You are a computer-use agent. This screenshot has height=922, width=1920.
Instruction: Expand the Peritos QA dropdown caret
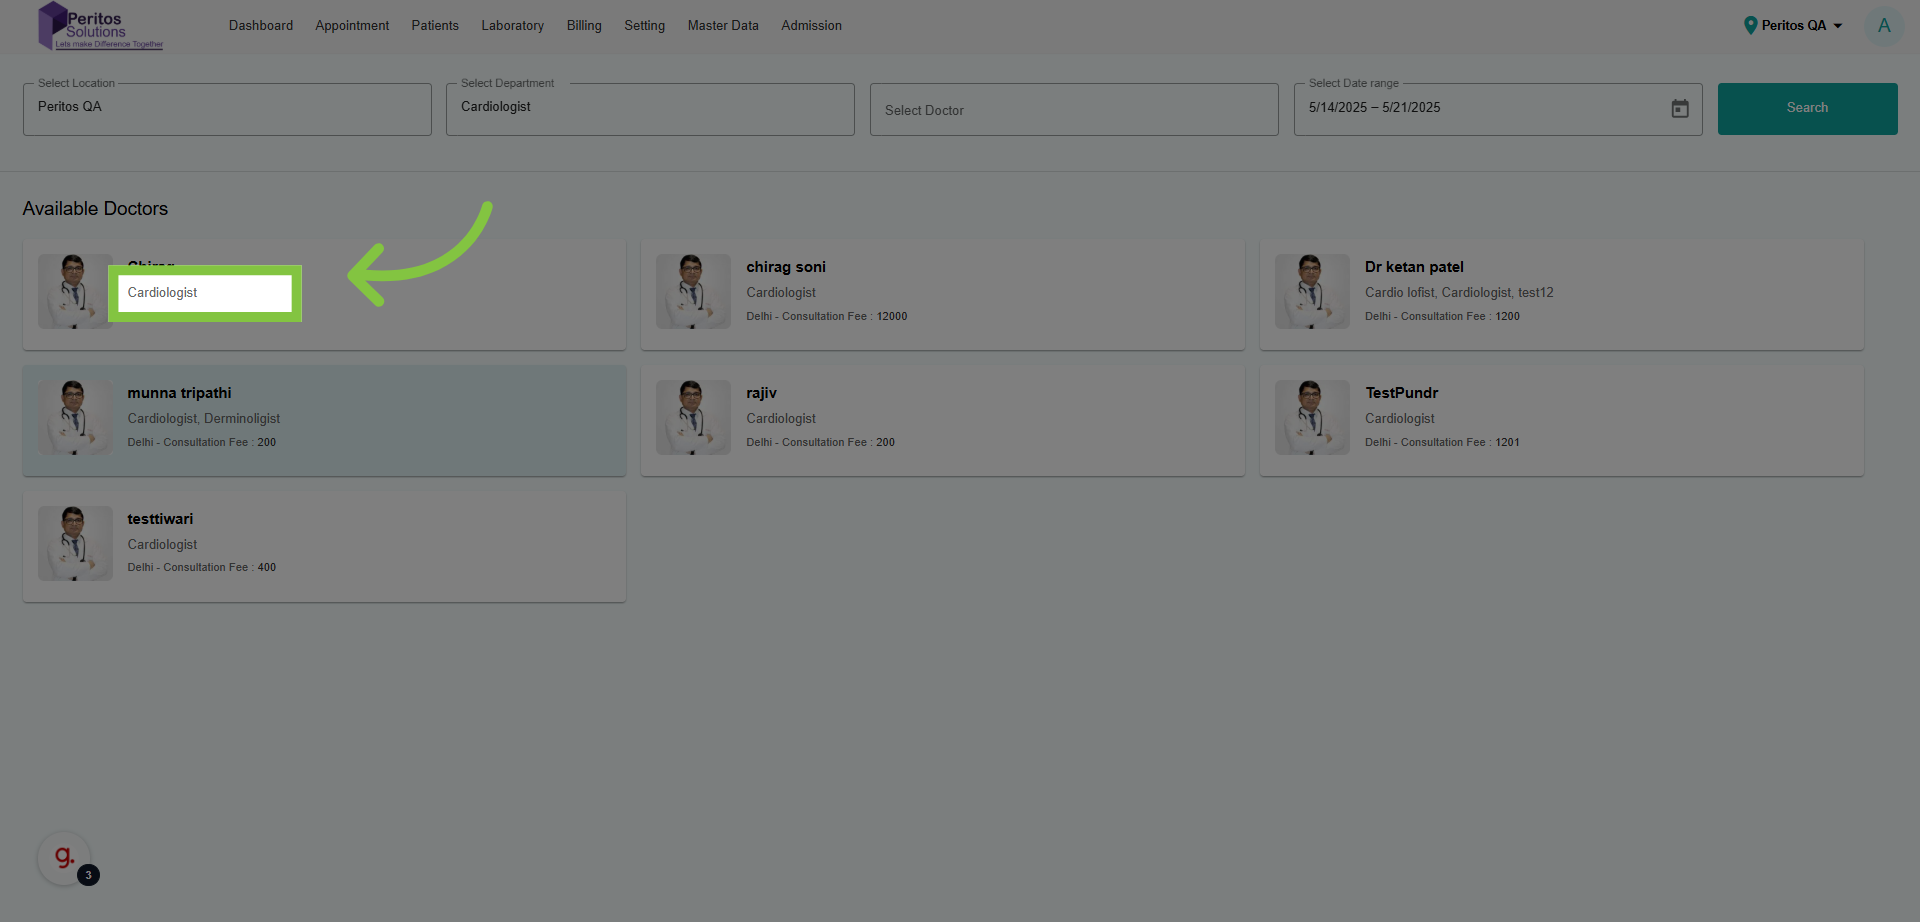coord(1838,26)
